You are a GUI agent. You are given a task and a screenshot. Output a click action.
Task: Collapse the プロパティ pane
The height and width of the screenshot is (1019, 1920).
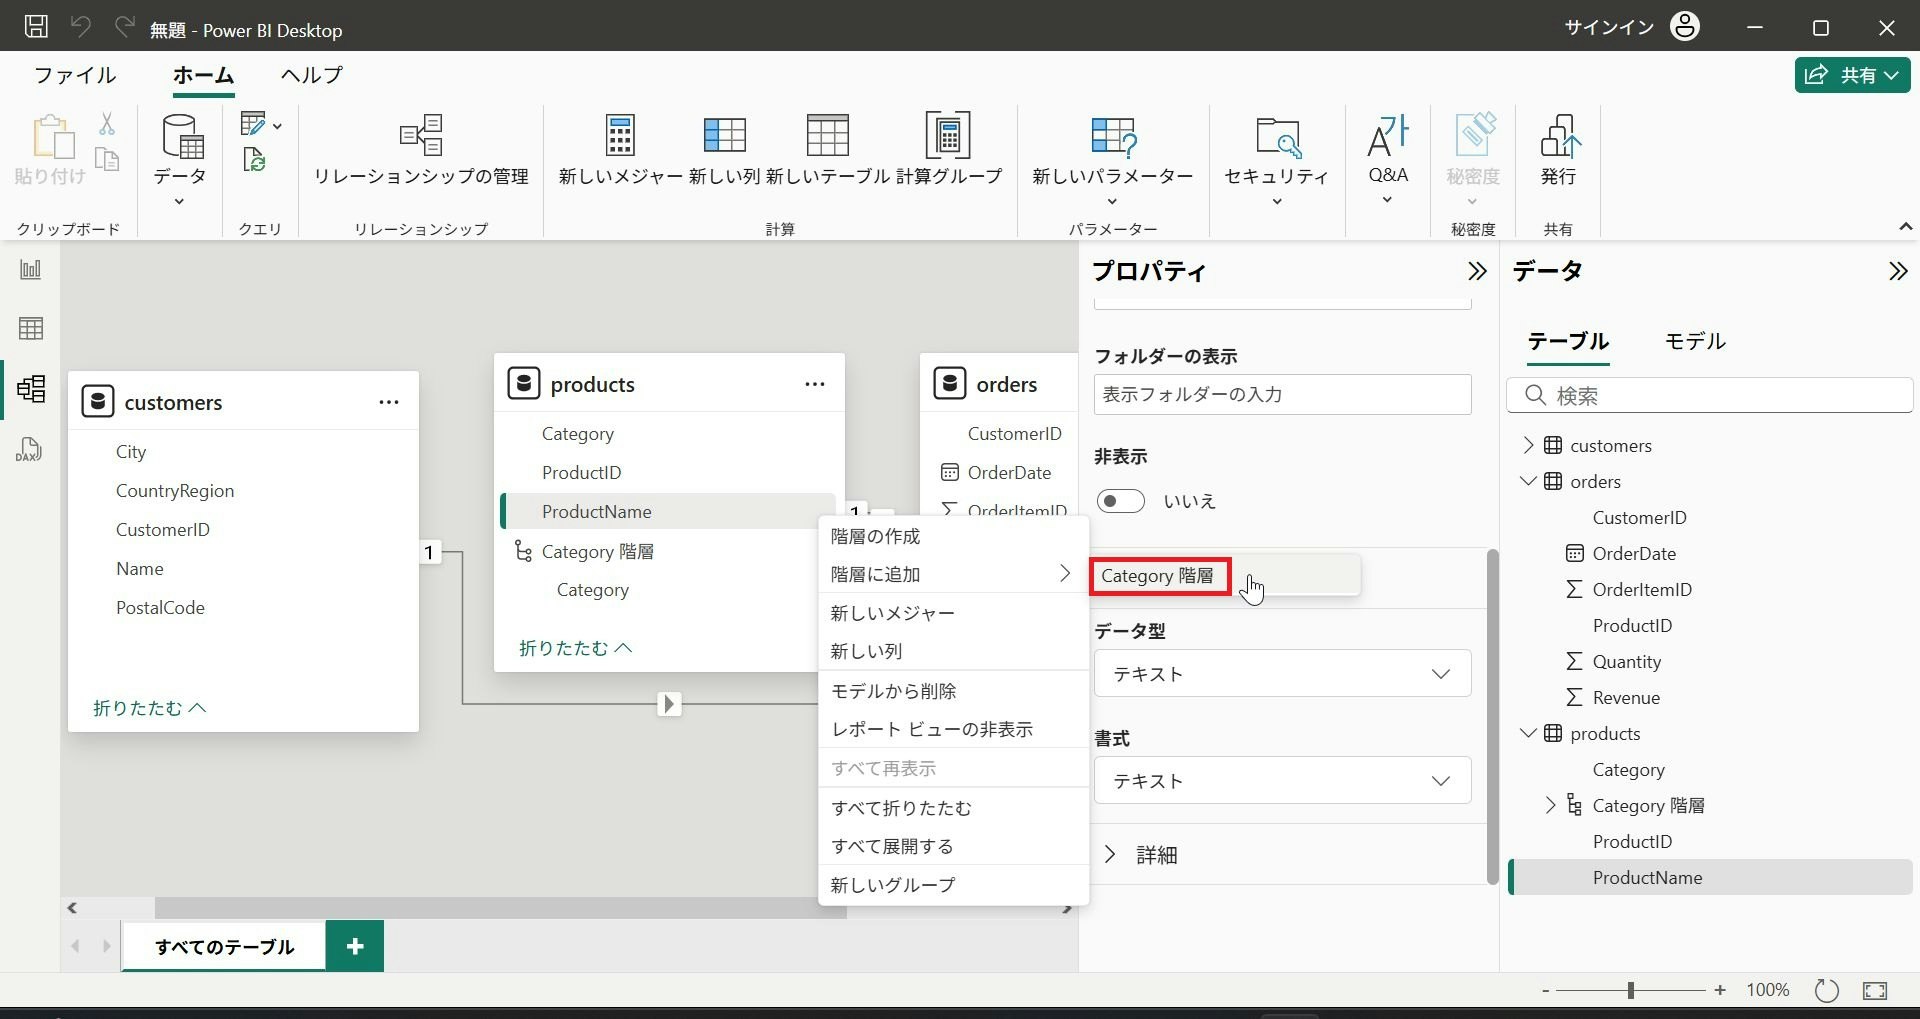click(x=1476, y=271)
